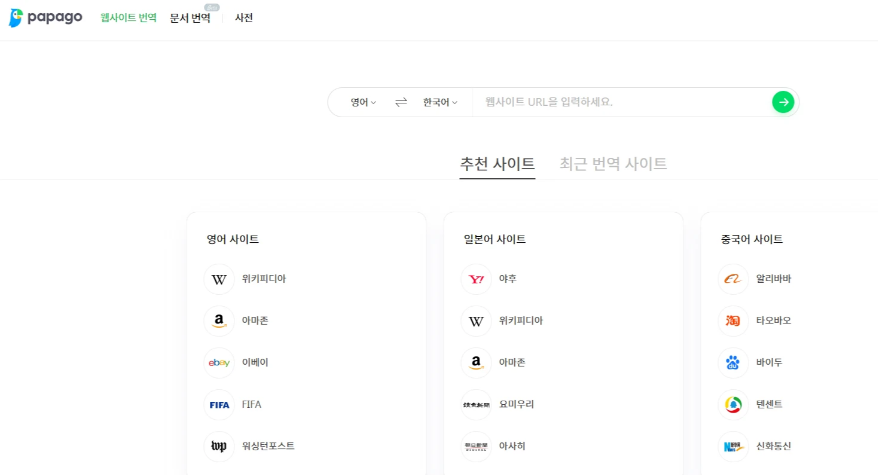
Task: Open the 야후 link
Action: pyautogui.click(x=508, y=279)
